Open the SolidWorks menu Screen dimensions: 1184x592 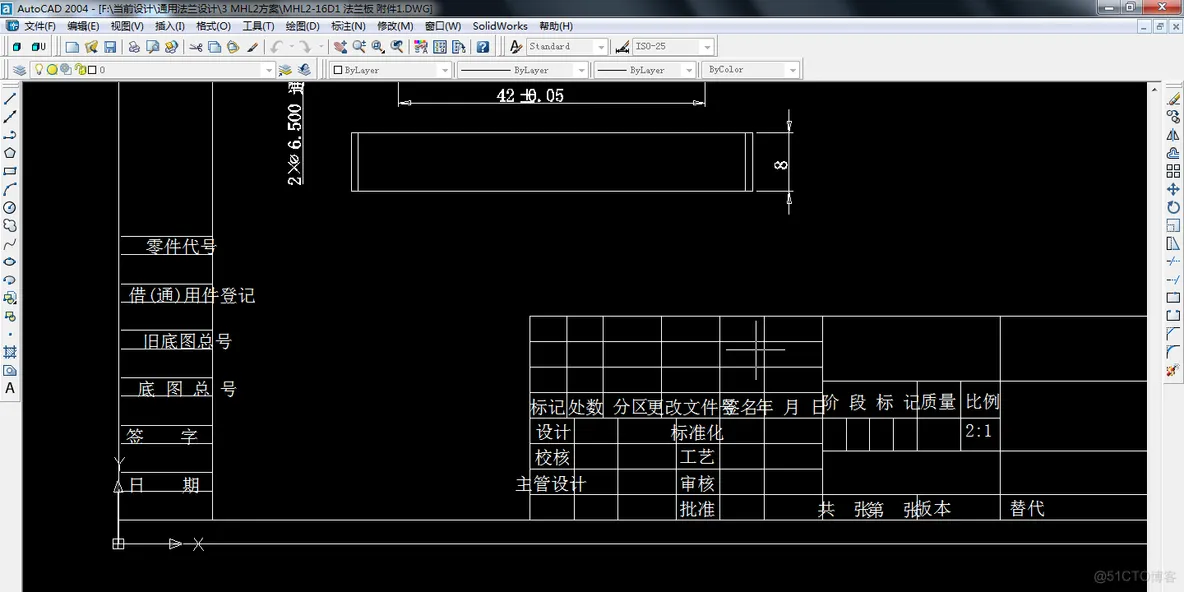(x=500, y=26)
